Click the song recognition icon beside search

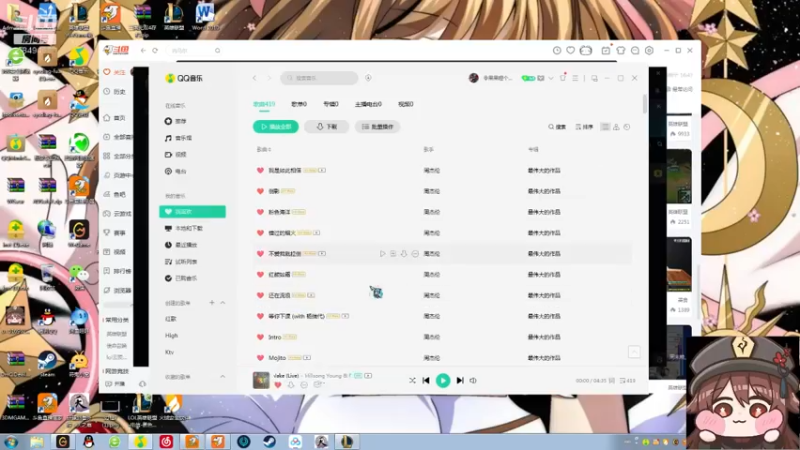pos(368,78)
